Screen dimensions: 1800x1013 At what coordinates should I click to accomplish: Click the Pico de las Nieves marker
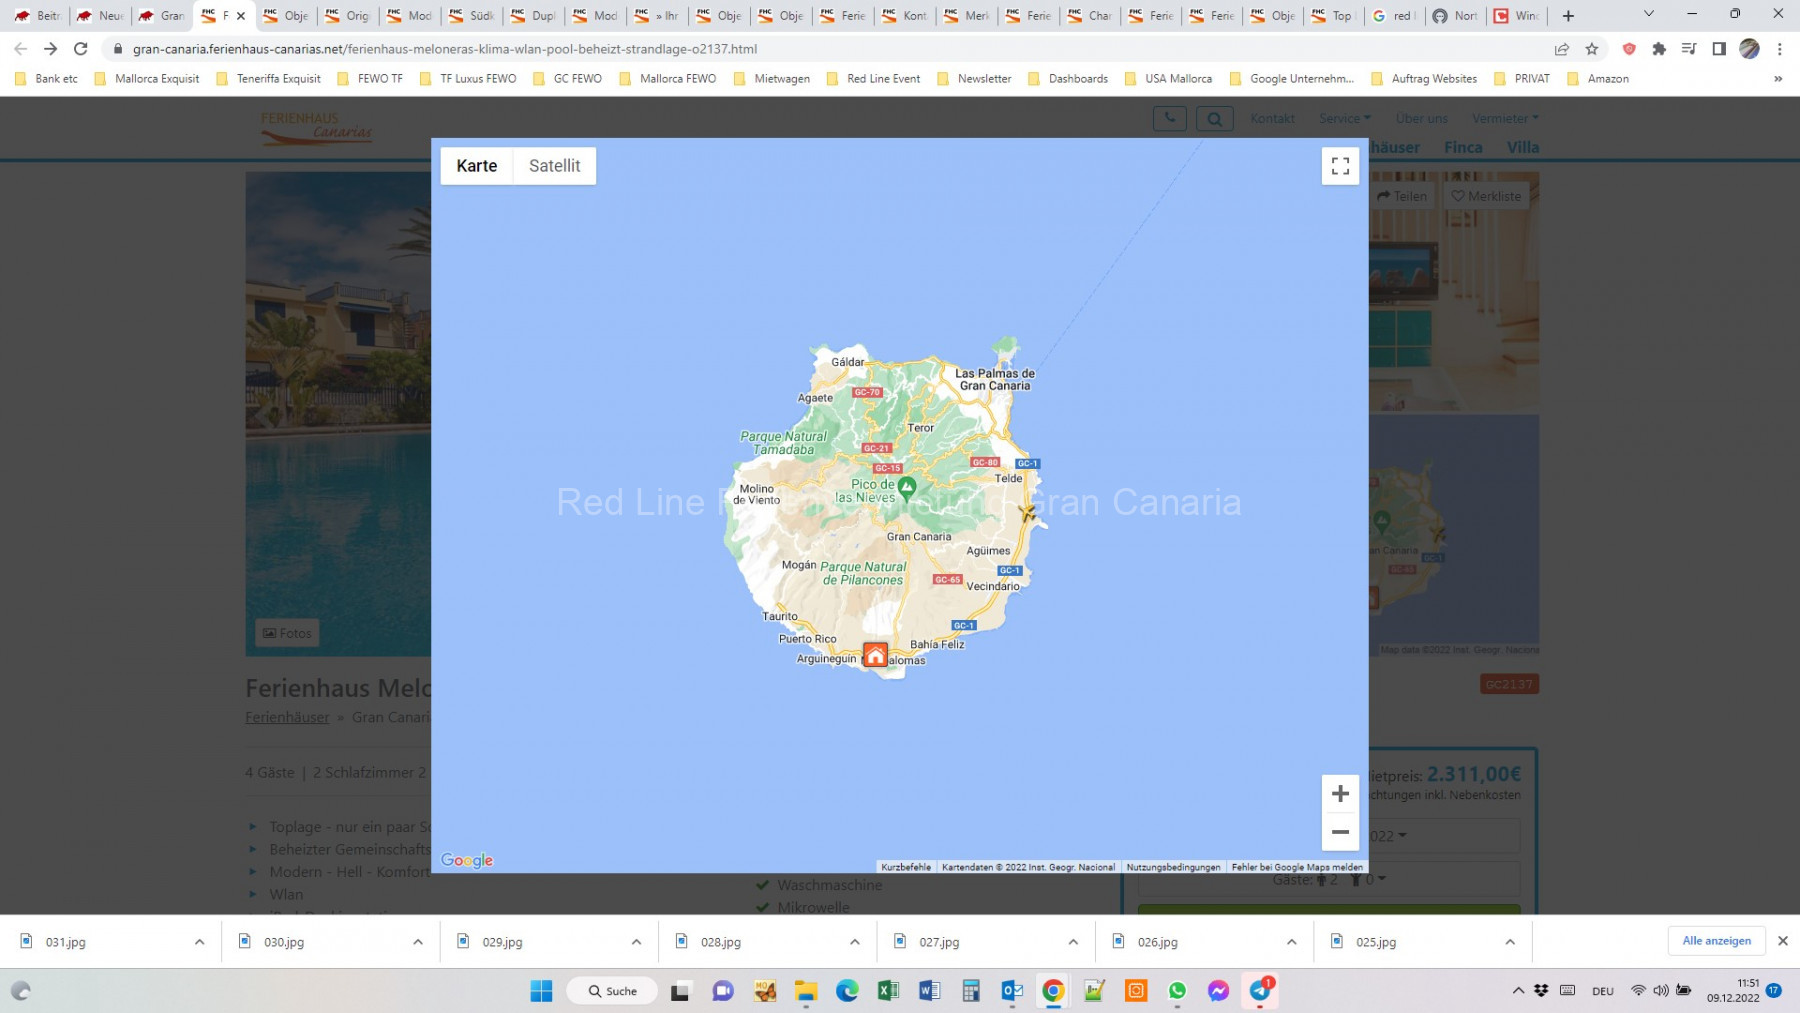point(907,488)
